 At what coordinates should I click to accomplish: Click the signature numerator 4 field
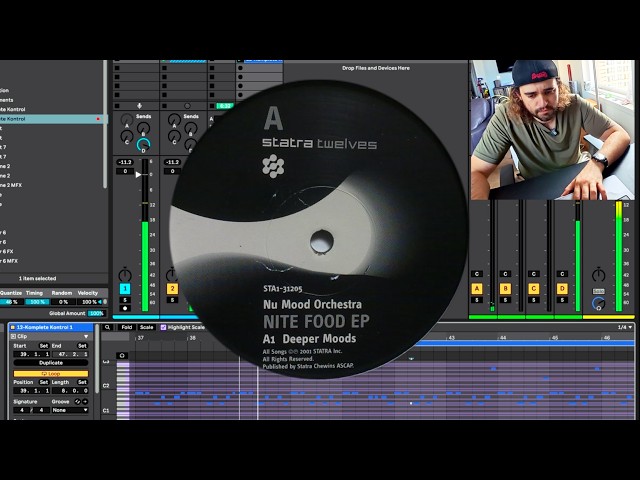[x=22, y=410]
